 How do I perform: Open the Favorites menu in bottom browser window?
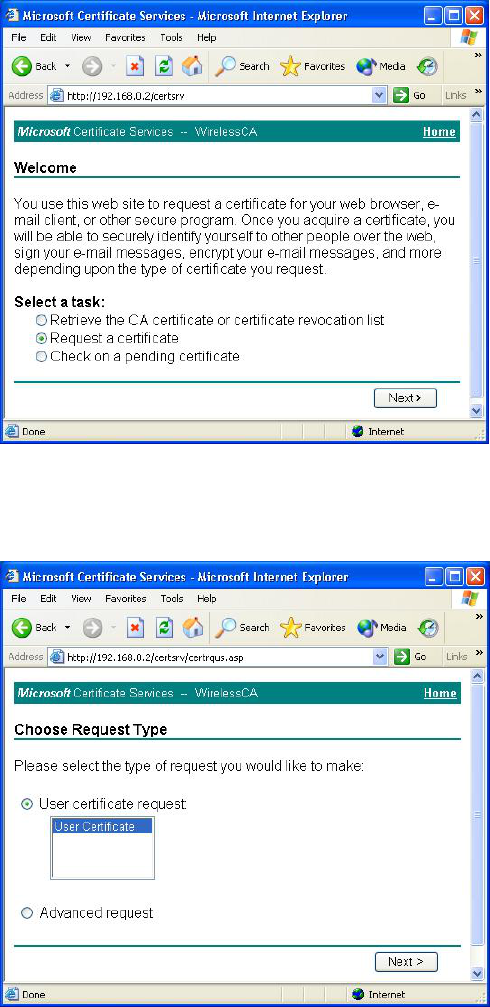coord(126,599)
